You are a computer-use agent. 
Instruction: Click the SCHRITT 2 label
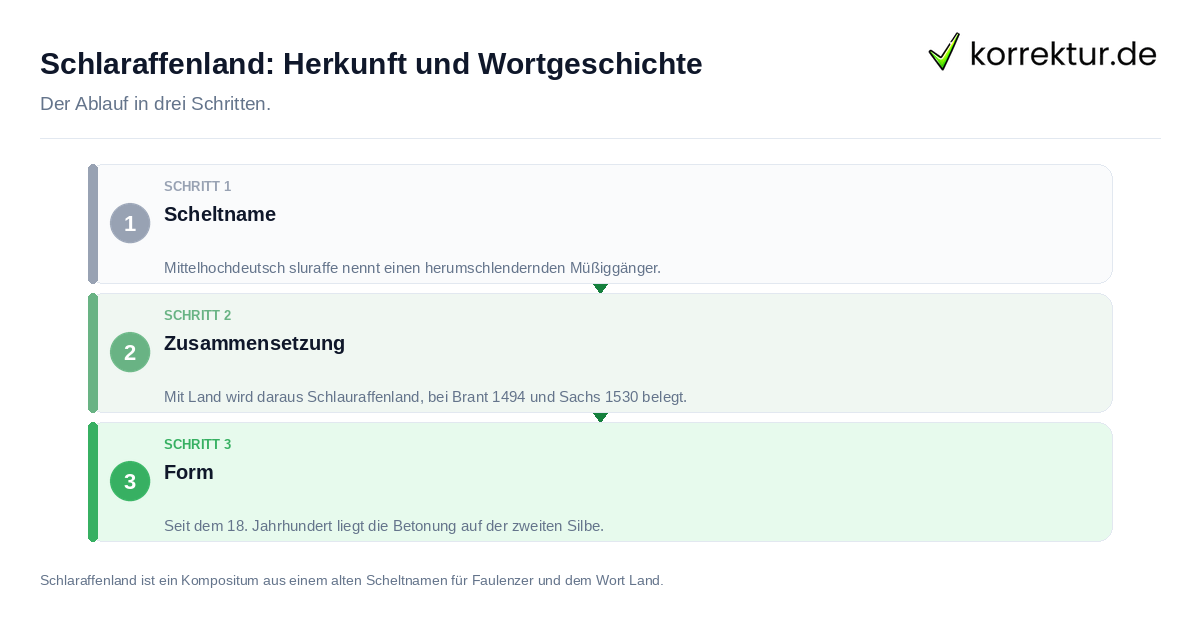point(197,316)
